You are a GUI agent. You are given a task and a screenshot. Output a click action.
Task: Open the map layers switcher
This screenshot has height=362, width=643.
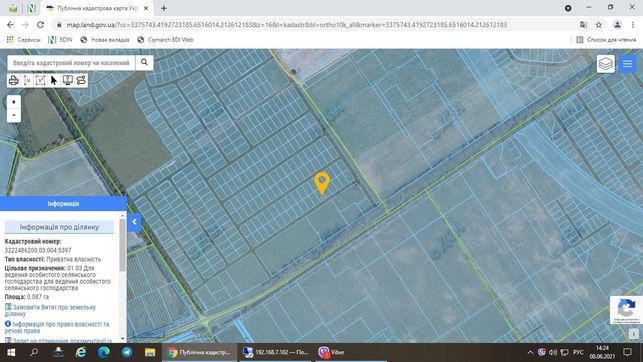606,64
